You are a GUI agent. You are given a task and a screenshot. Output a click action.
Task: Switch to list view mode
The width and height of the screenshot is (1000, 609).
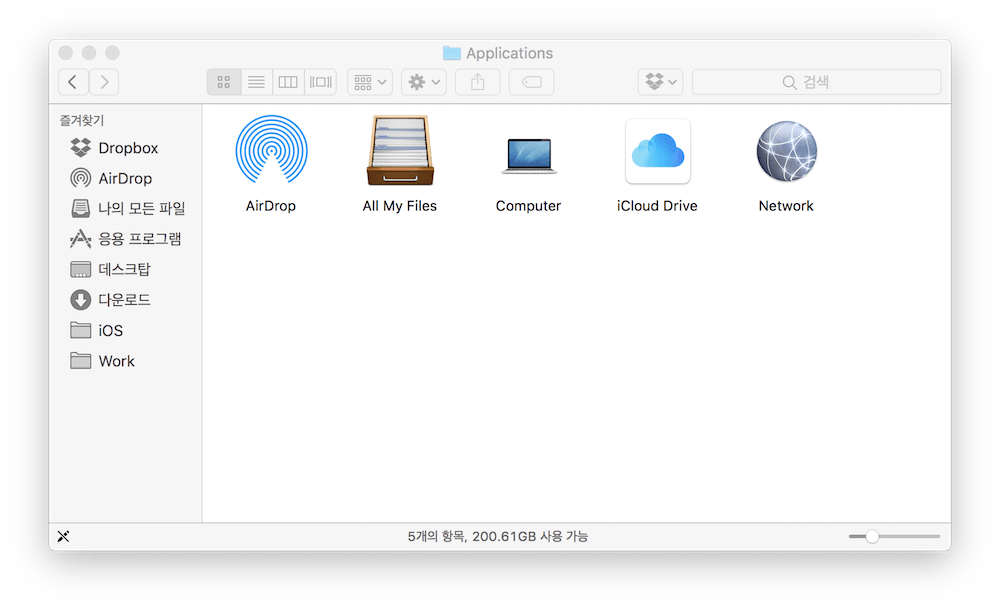pyautogui.click(x=256, y=82)
